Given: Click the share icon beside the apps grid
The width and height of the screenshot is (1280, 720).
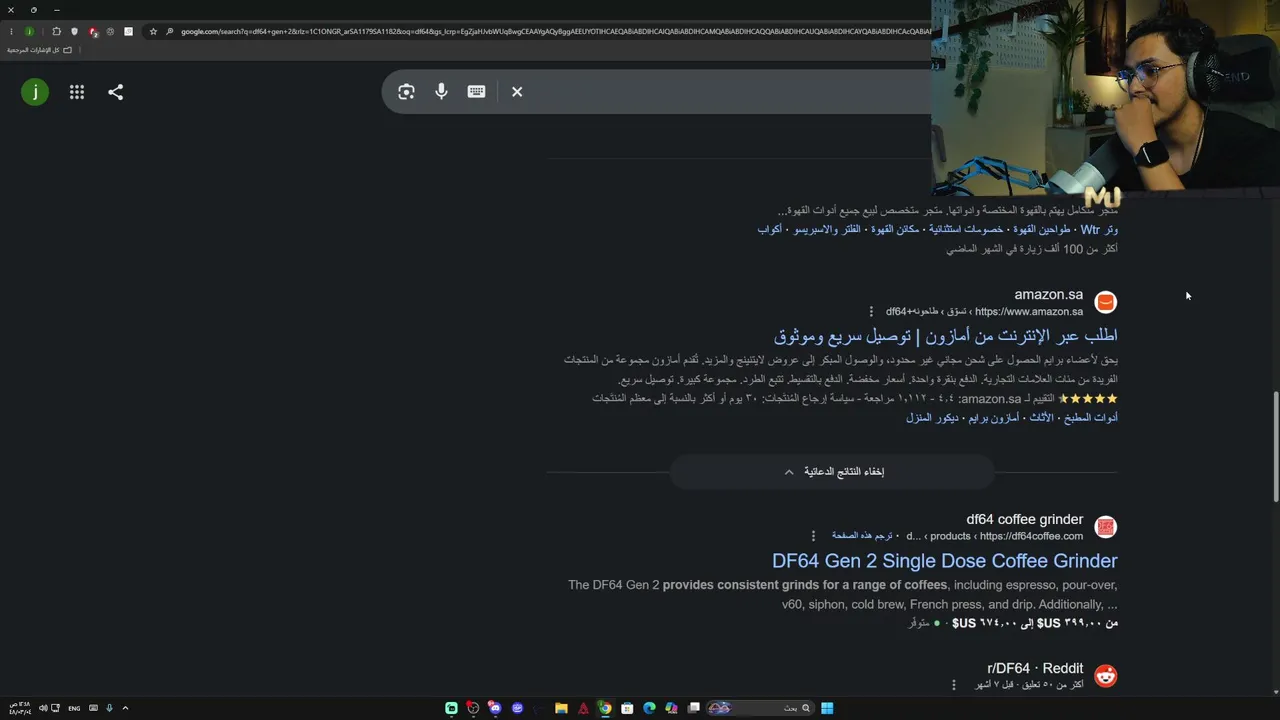Looking at the screenshot, I should (x=116, y=92).
